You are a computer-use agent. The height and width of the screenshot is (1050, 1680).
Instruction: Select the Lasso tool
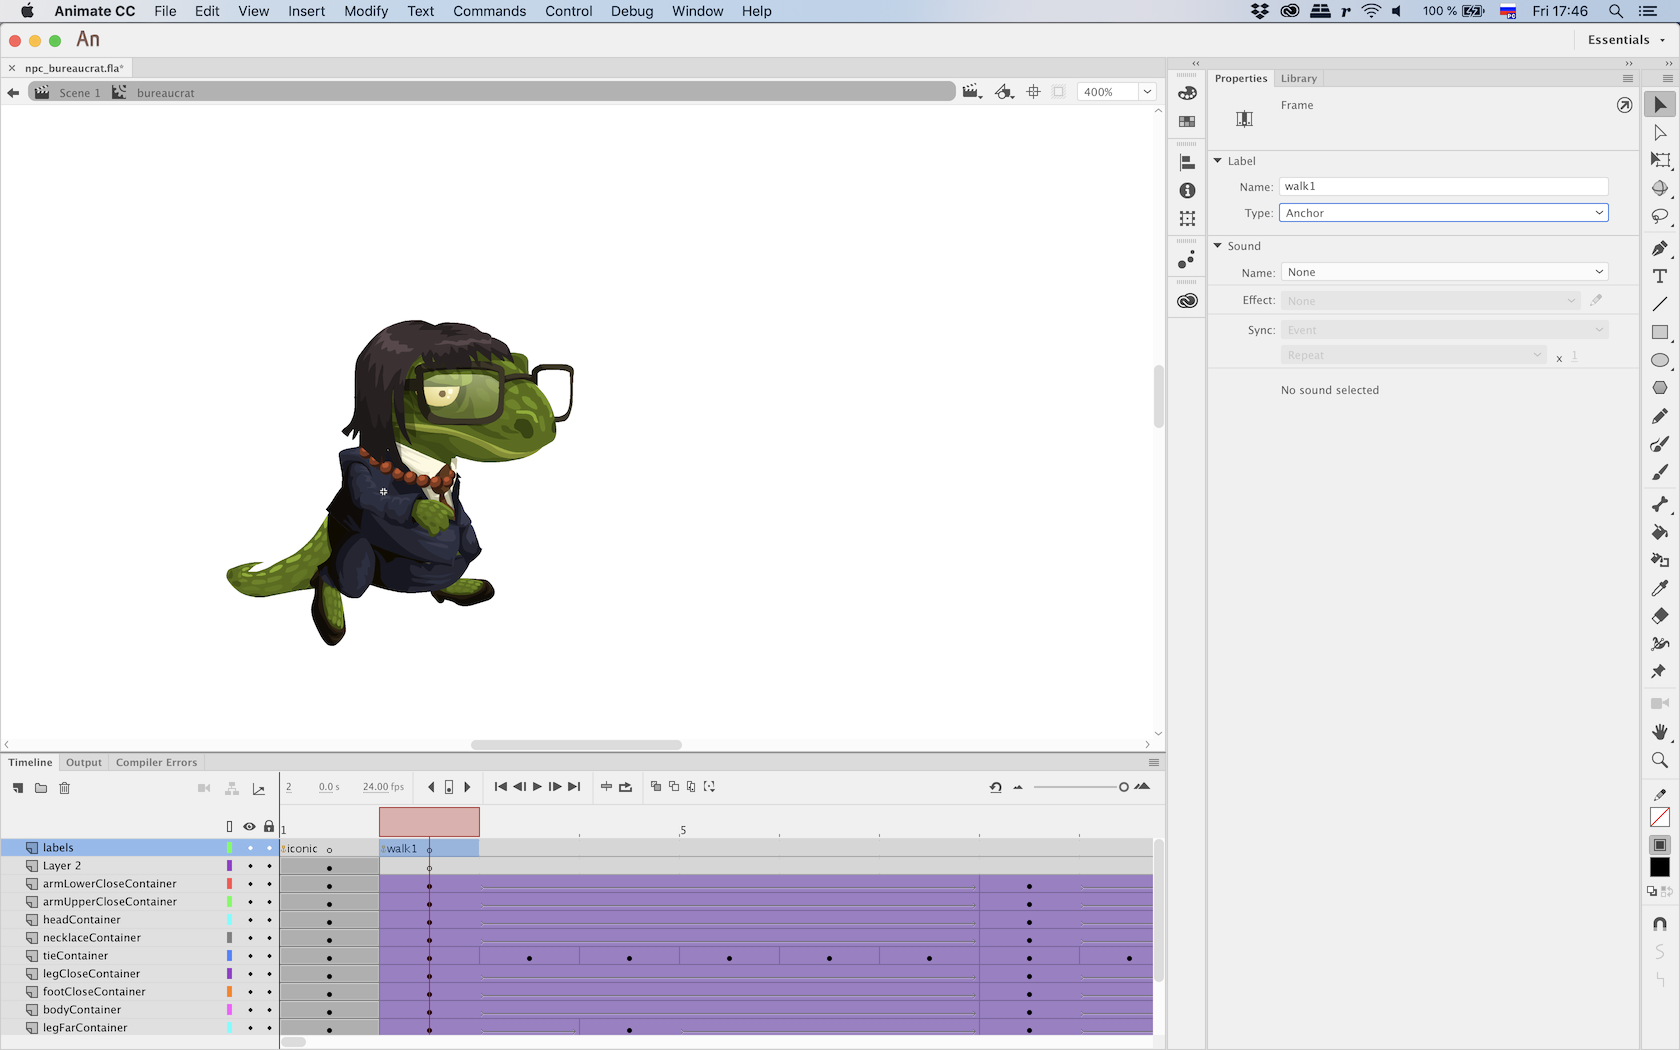[x=1660, y=217]
